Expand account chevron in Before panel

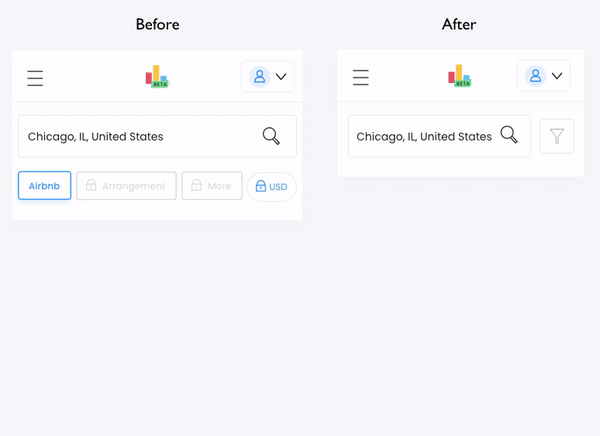pos(281,77)
